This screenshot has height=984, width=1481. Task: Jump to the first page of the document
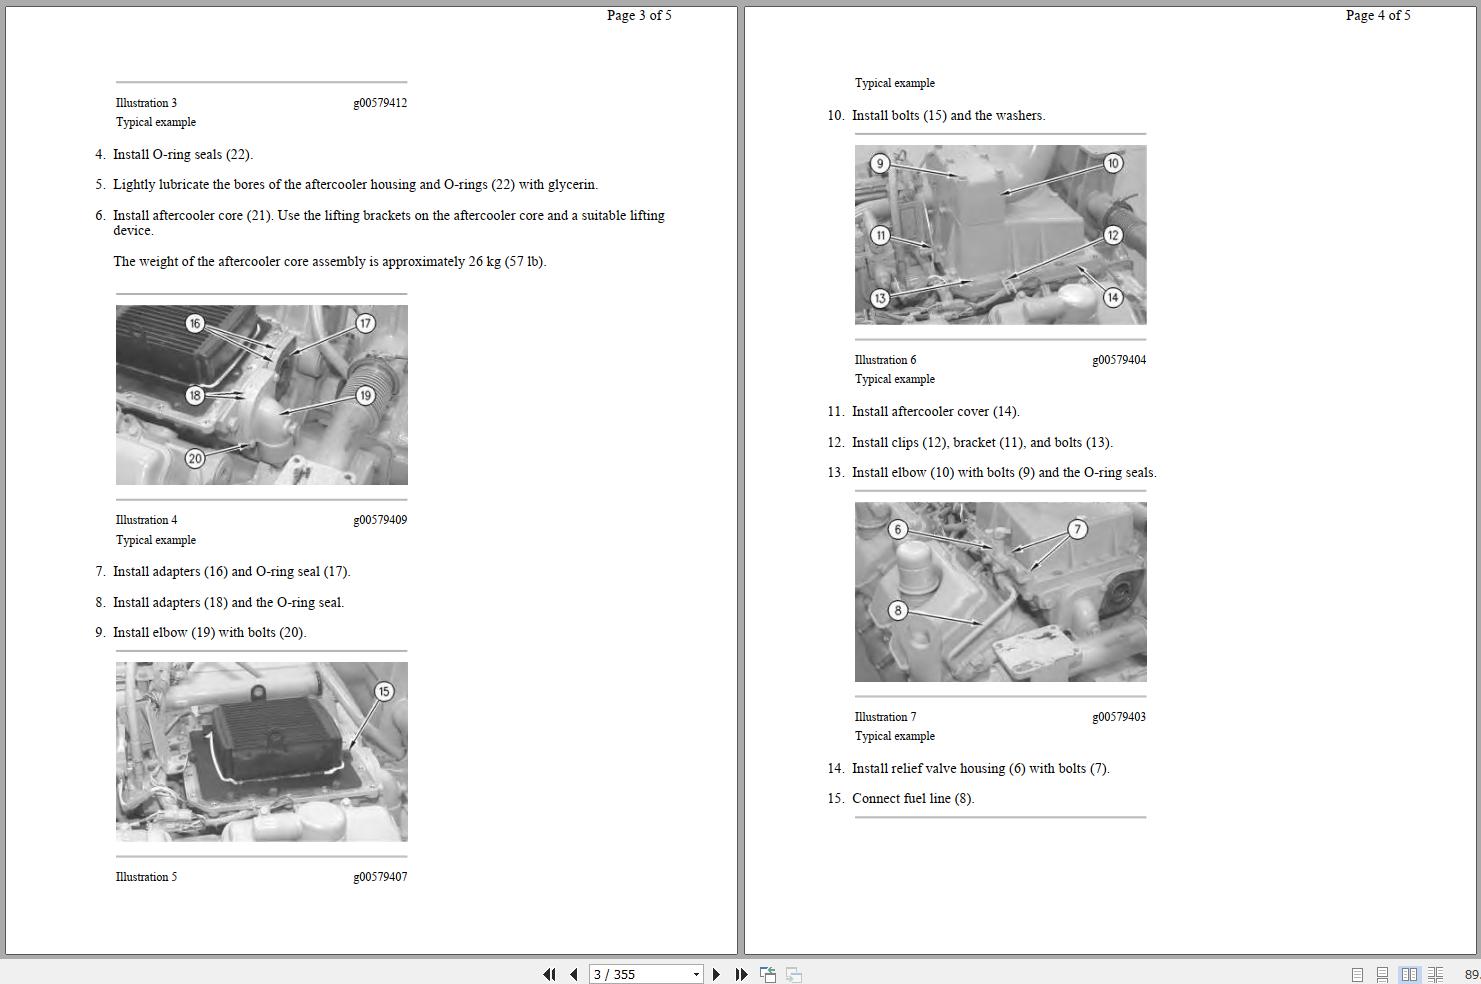tap(550, 974)
